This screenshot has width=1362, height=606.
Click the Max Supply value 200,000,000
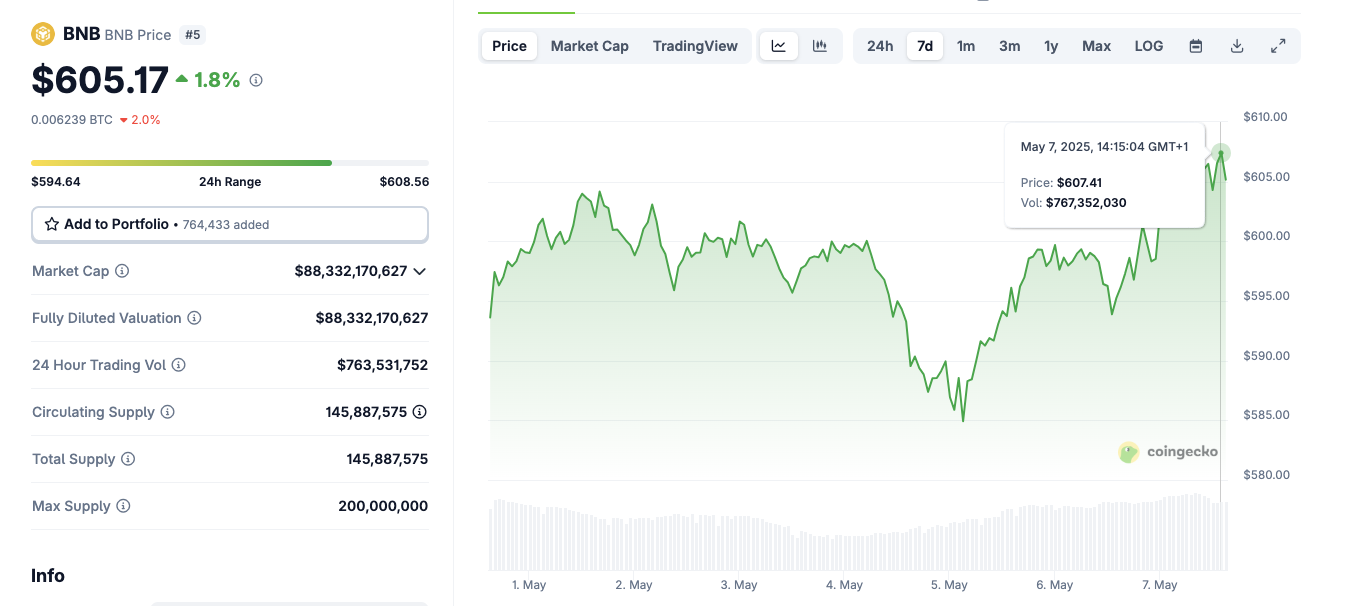tap(383, 506)
